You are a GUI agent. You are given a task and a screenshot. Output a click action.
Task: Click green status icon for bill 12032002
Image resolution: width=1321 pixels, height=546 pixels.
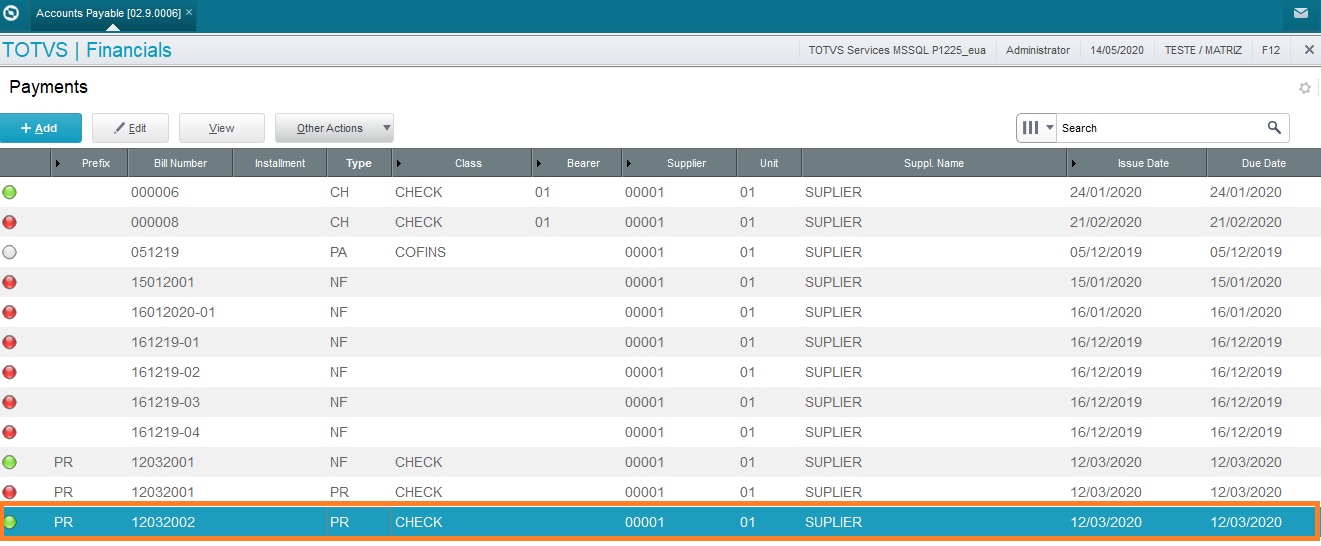tap(10, 522)
